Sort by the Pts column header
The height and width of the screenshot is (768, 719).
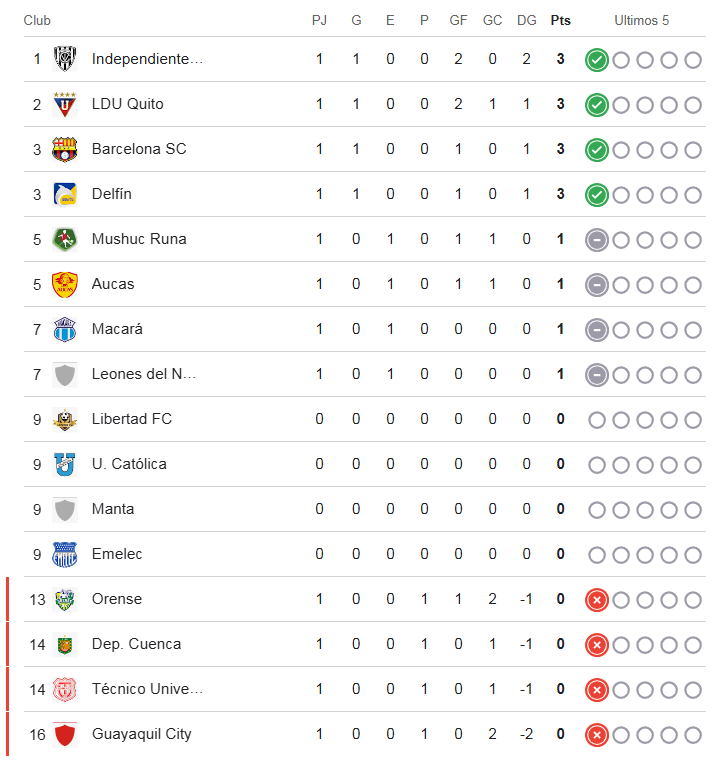pos(560,20)
